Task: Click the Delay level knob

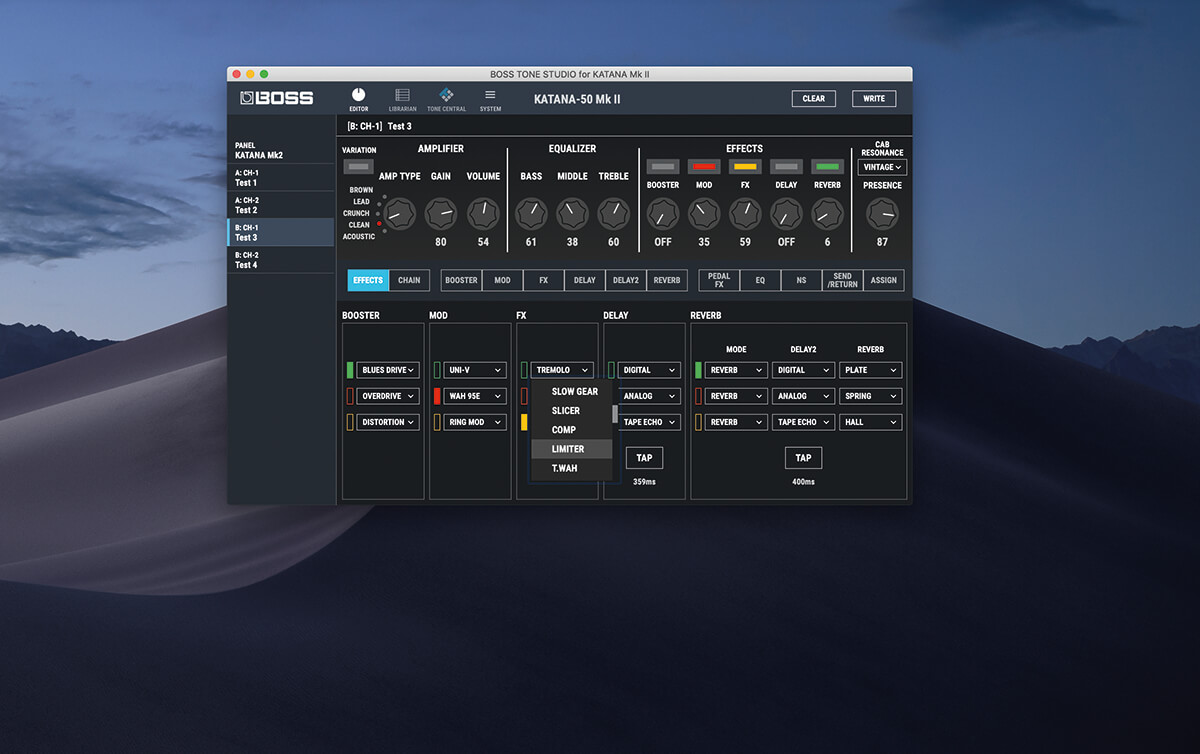Action: 786,213
